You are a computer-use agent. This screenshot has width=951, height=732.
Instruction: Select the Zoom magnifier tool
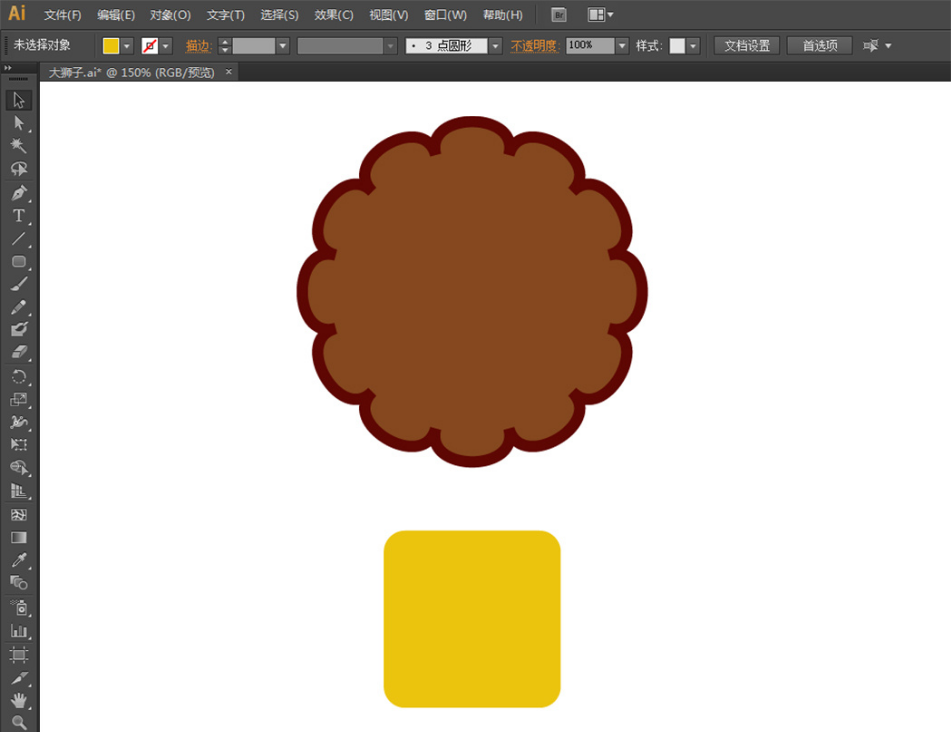[x=18, y=722]
